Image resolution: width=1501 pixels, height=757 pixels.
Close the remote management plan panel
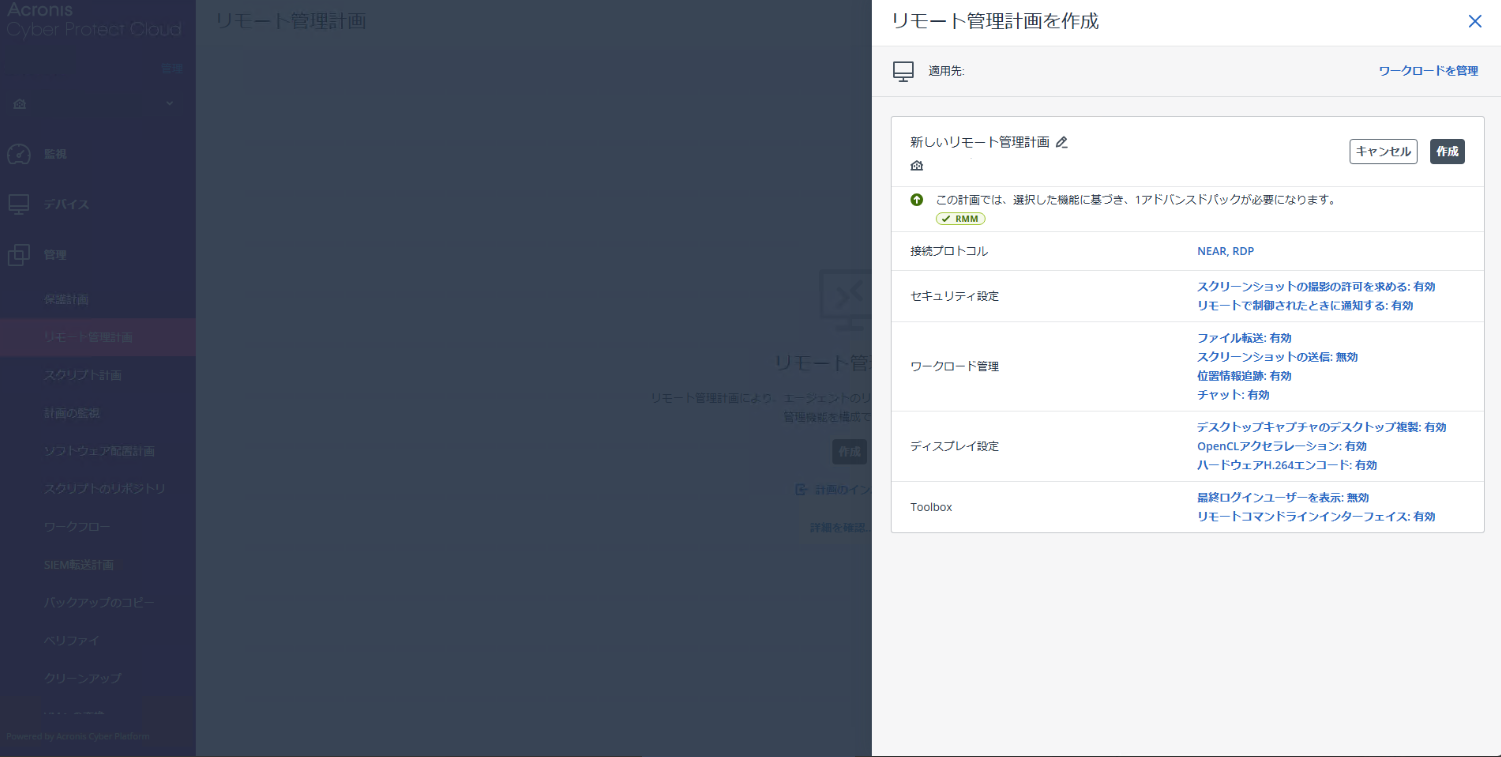point(1474,21)
